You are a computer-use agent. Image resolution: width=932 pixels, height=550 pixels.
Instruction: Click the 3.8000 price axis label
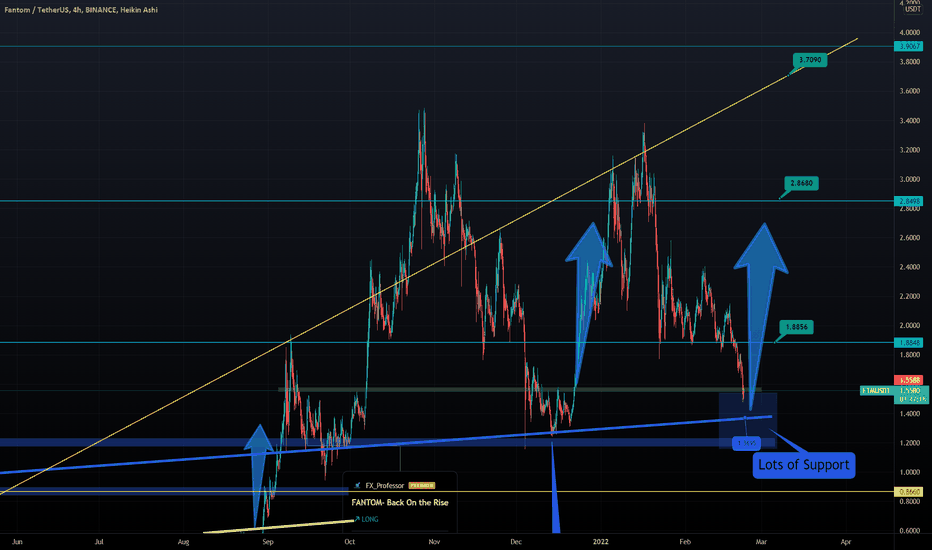click(909, 62)
